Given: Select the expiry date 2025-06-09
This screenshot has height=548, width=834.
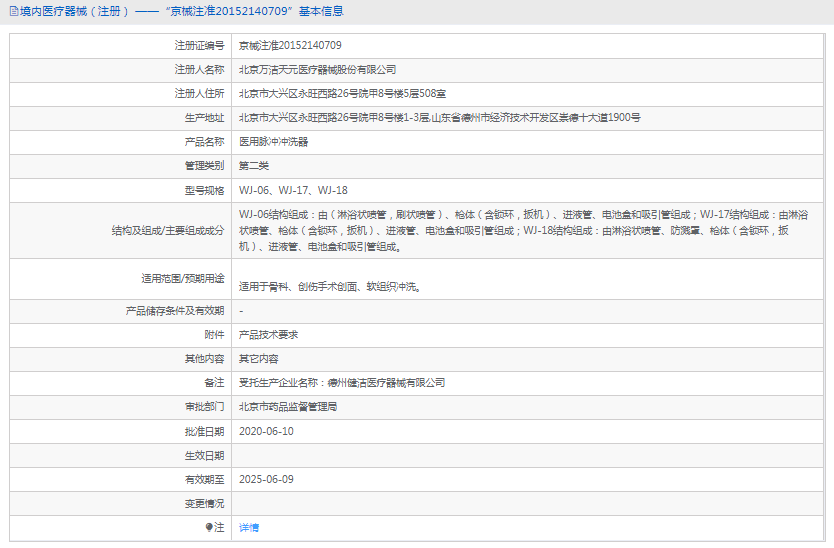Looking at the screenshot, I should 266,479.
